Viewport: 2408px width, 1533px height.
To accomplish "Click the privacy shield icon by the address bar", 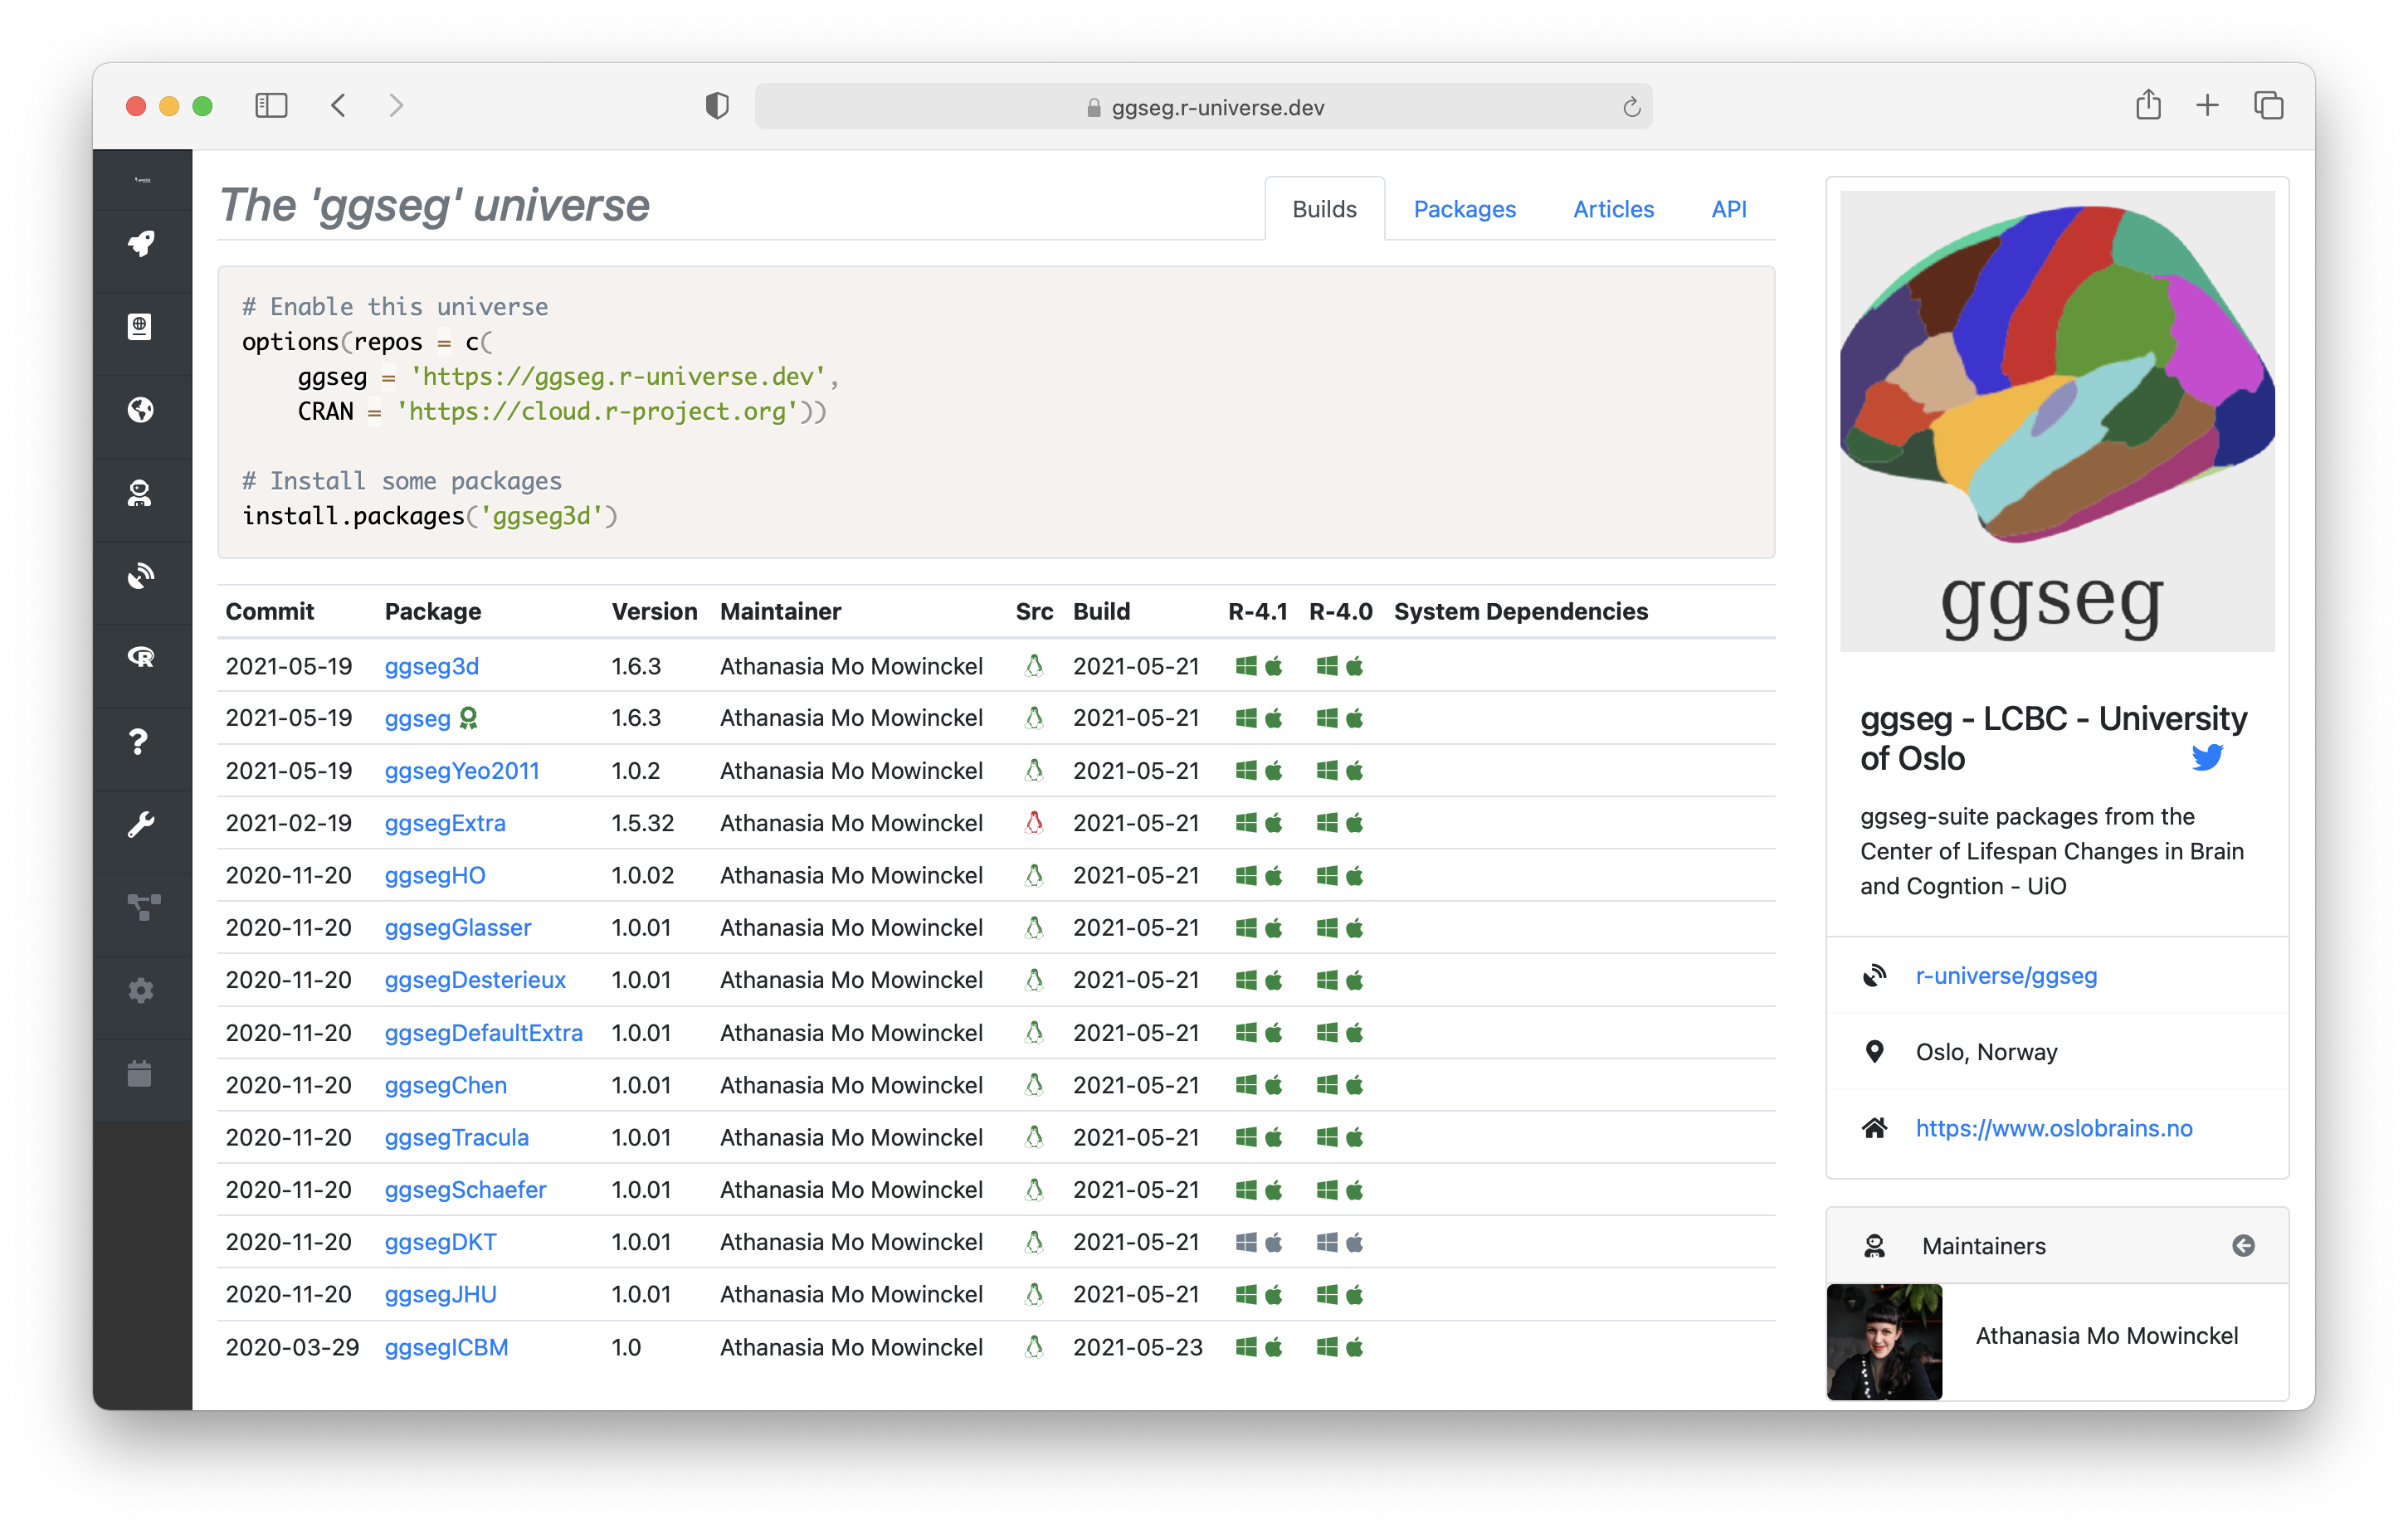I will coord(717,106).
